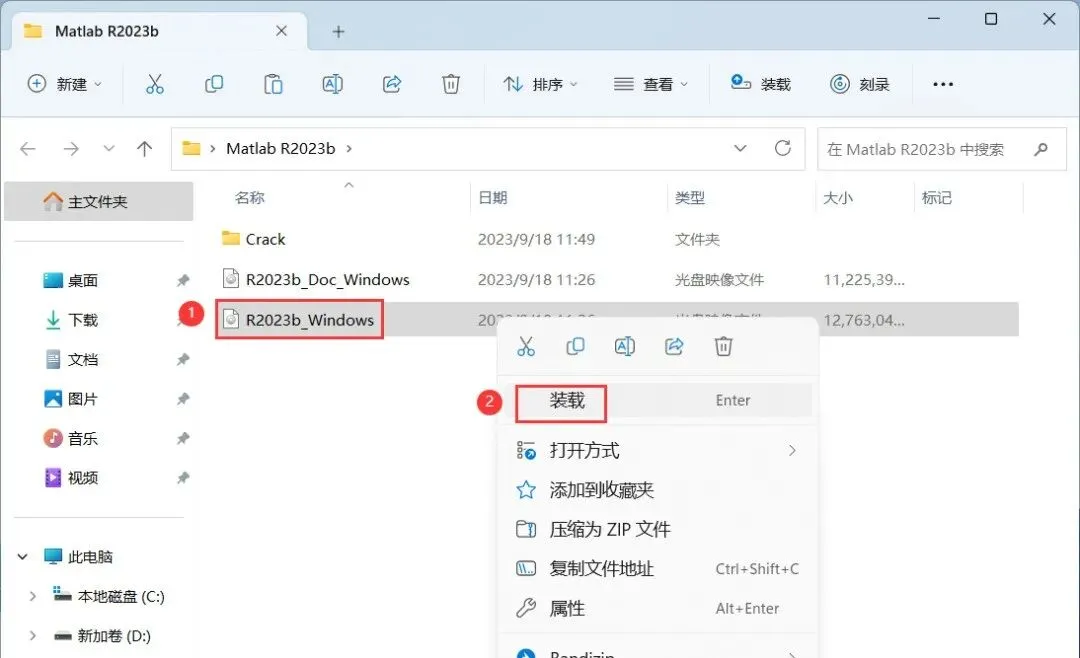The image size is (1080, 658).
Task: Select 新加卷 (D:) drive in sidebar
Action: [114, 636]
